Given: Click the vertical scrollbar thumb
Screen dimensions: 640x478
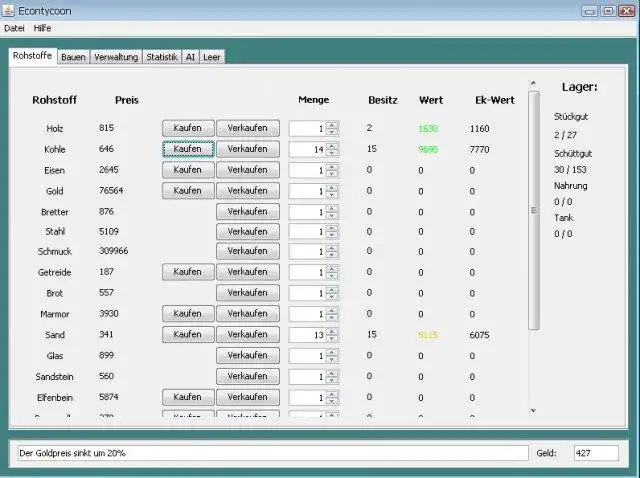Looking at the screenshot, I should pyautogui.click(x=534, y=210).
